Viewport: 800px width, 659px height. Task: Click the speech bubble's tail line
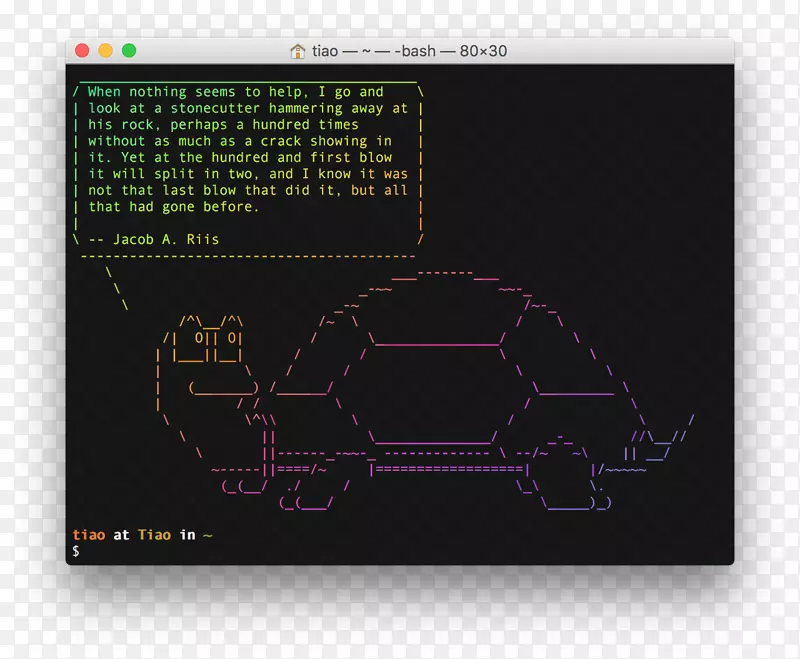click(118, 290)
